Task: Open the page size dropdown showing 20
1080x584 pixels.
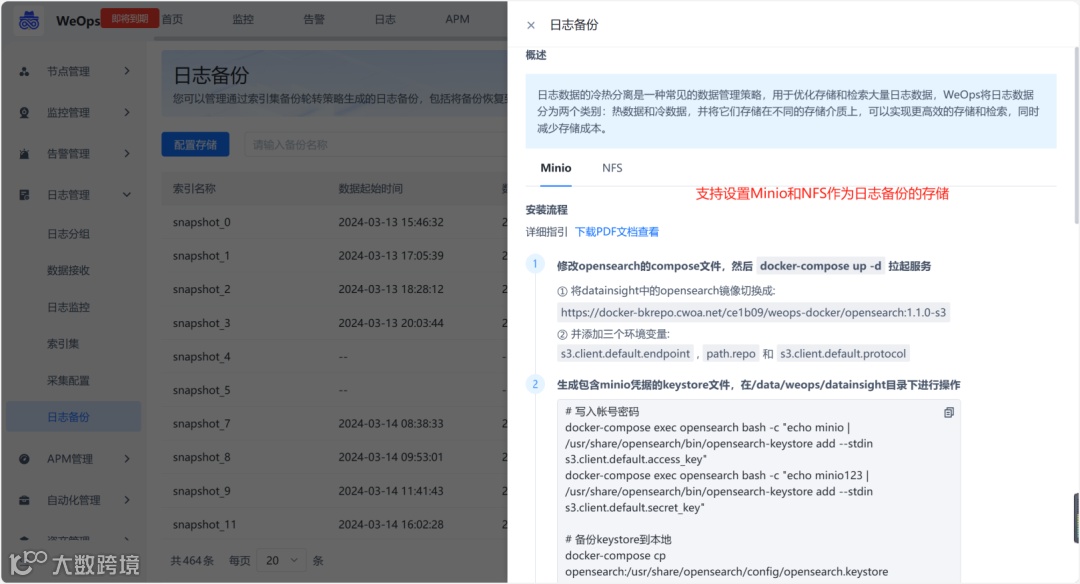Action: click(x=281, y=561)
